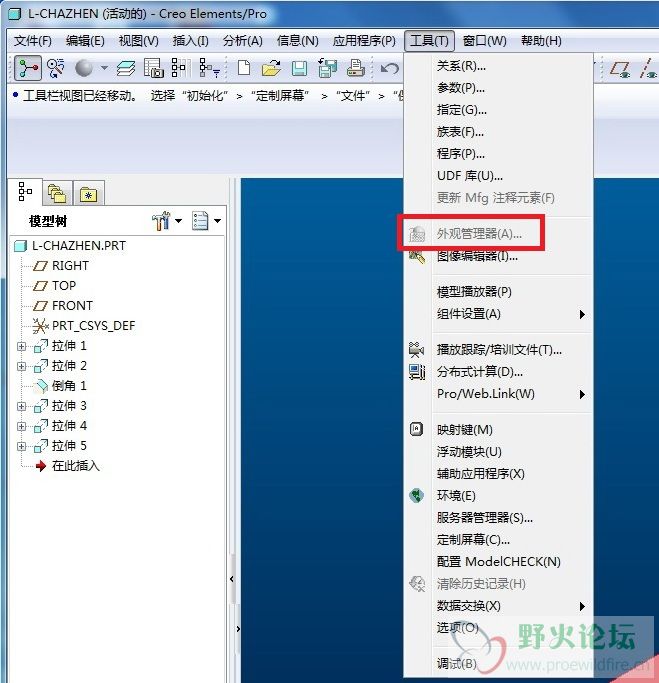Toggle the model tree display icon in toolbar
The image size is (659, 683).
click(x=28, y=68)
